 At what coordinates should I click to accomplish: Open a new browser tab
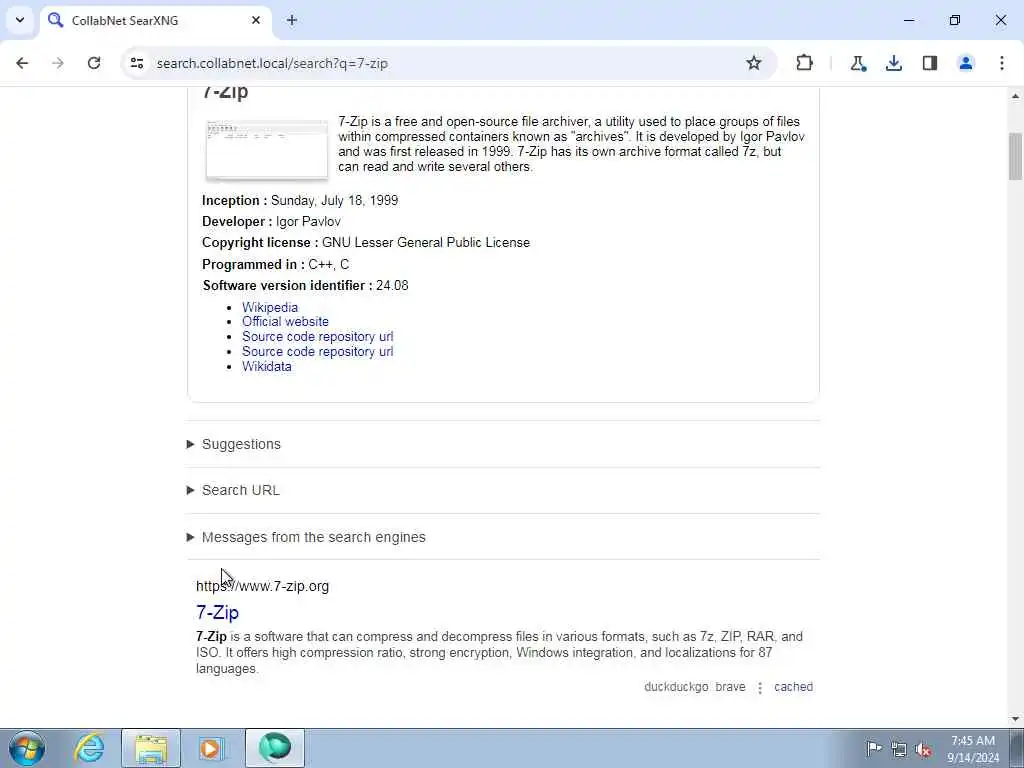coord(292,20)
